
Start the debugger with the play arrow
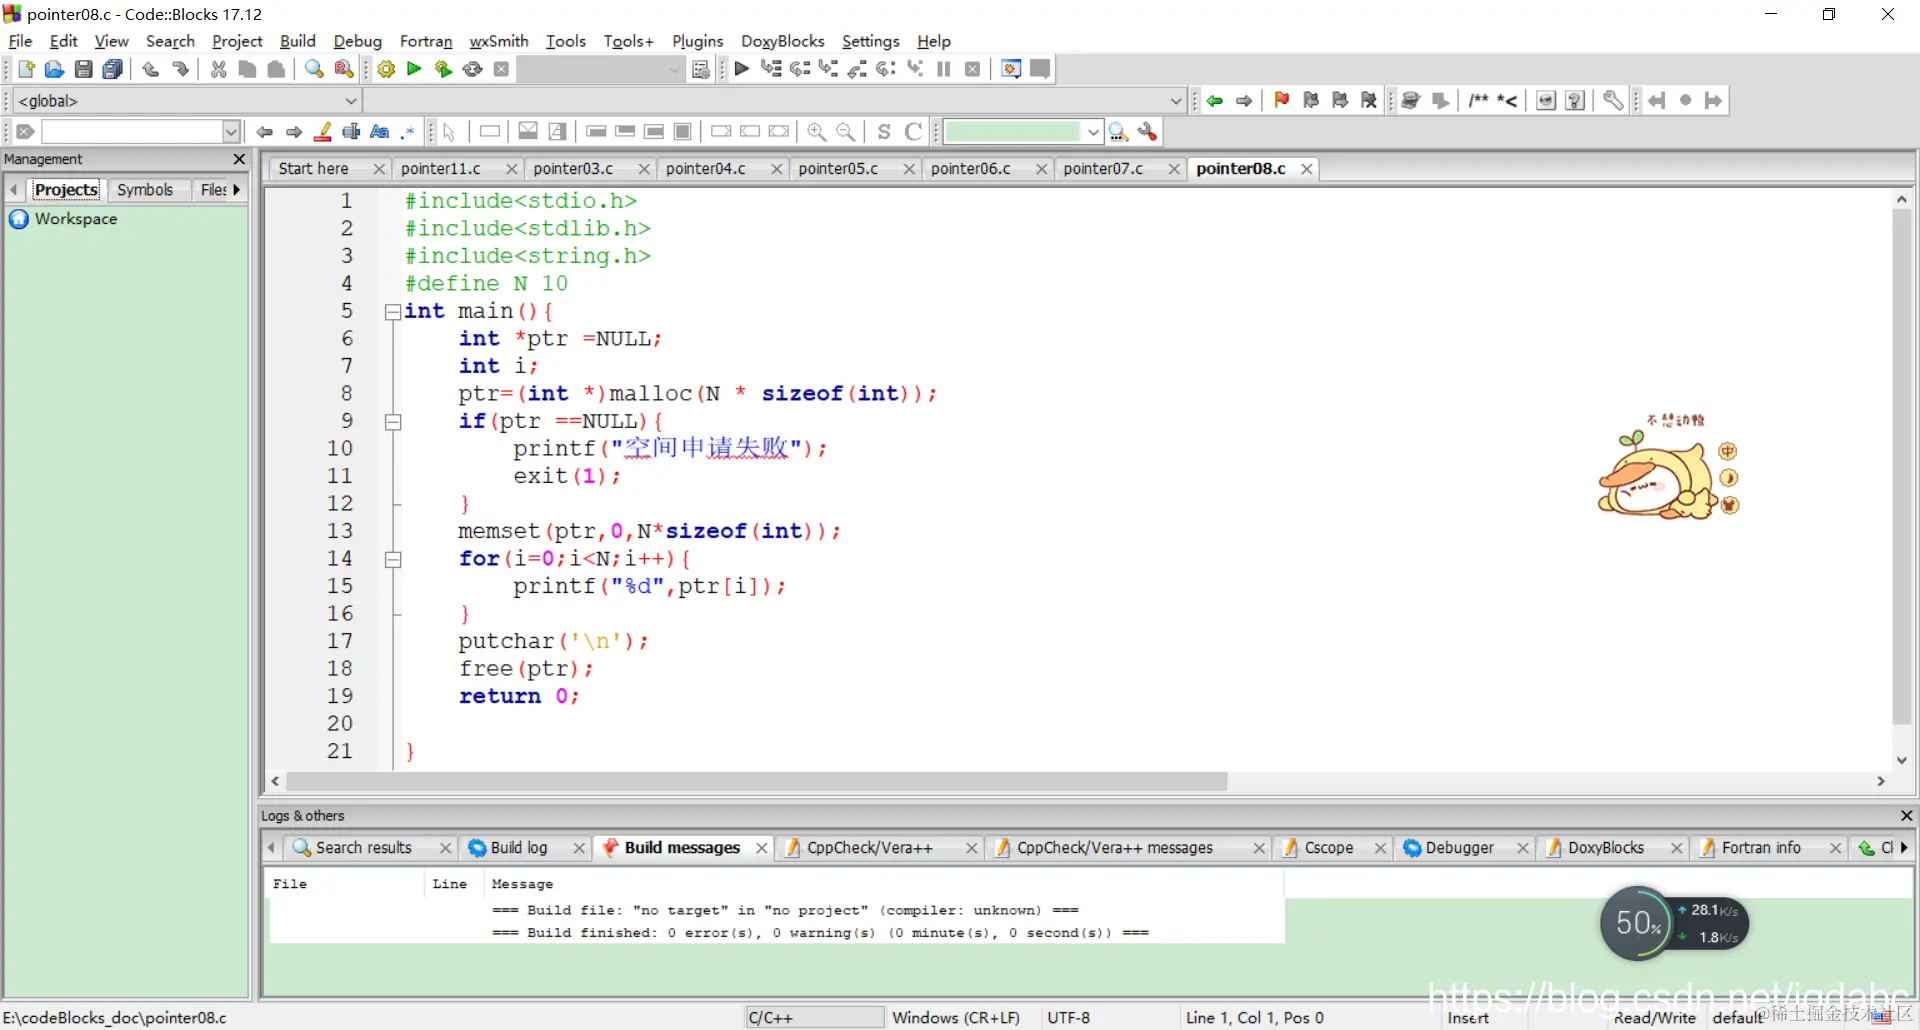pos(741,69)
